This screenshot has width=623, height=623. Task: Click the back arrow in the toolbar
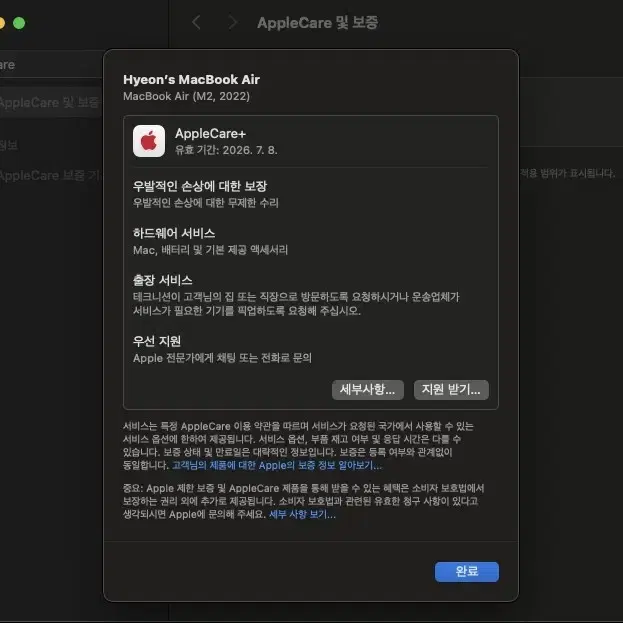coord(196,22)
